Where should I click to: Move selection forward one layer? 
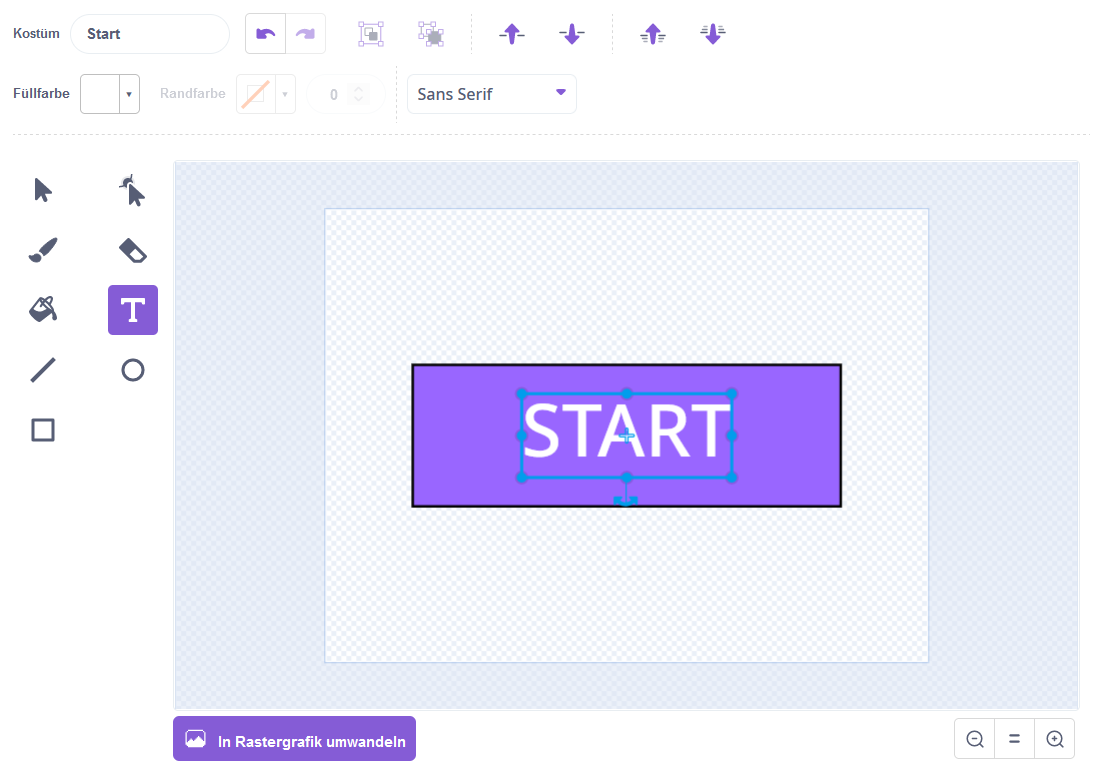512,34
